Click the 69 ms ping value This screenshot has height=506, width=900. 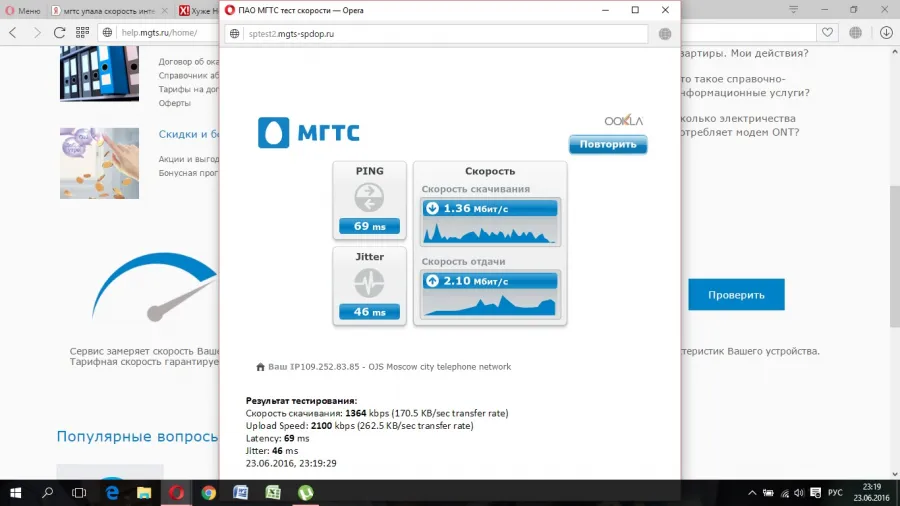(369, 226)
